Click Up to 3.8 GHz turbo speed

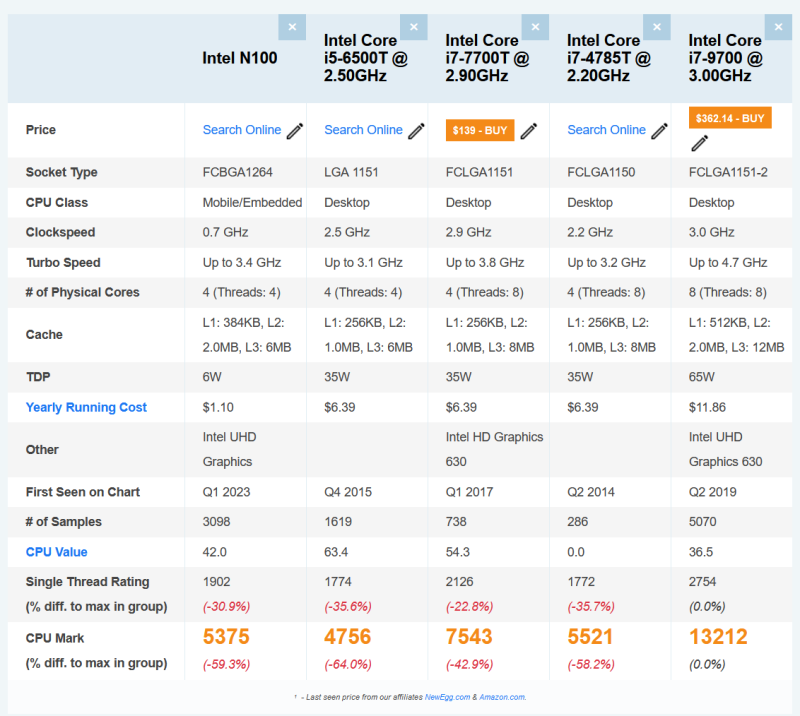click(x=485, y=262)
